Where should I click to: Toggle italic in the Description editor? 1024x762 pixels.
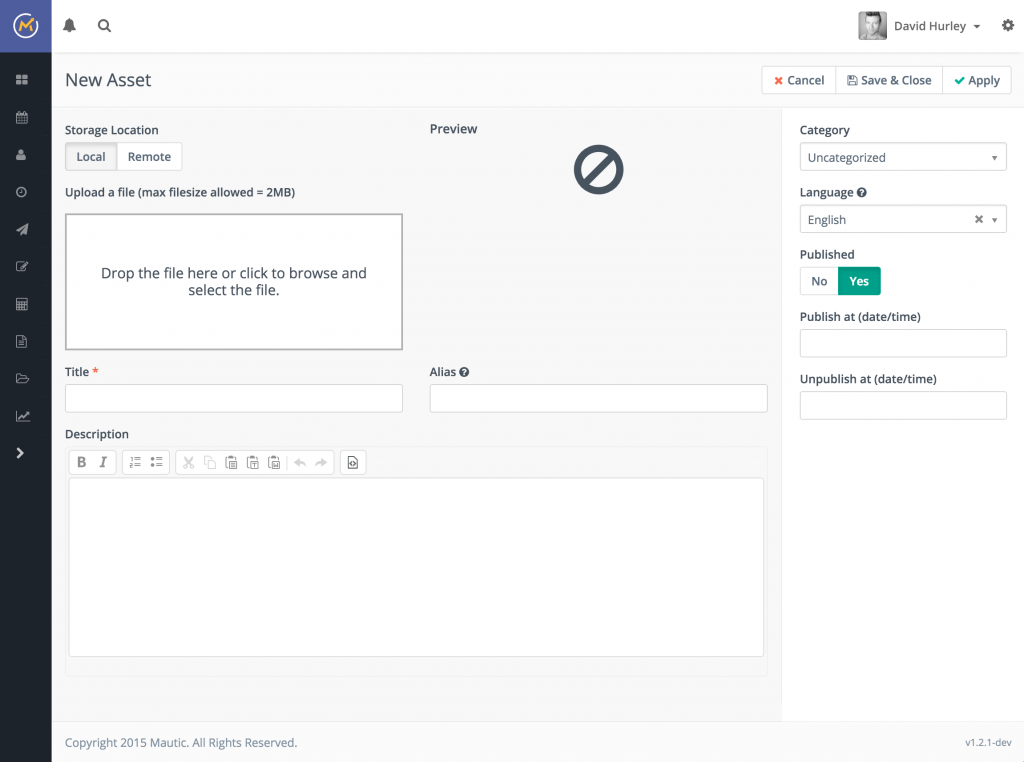tap(103, 462)
